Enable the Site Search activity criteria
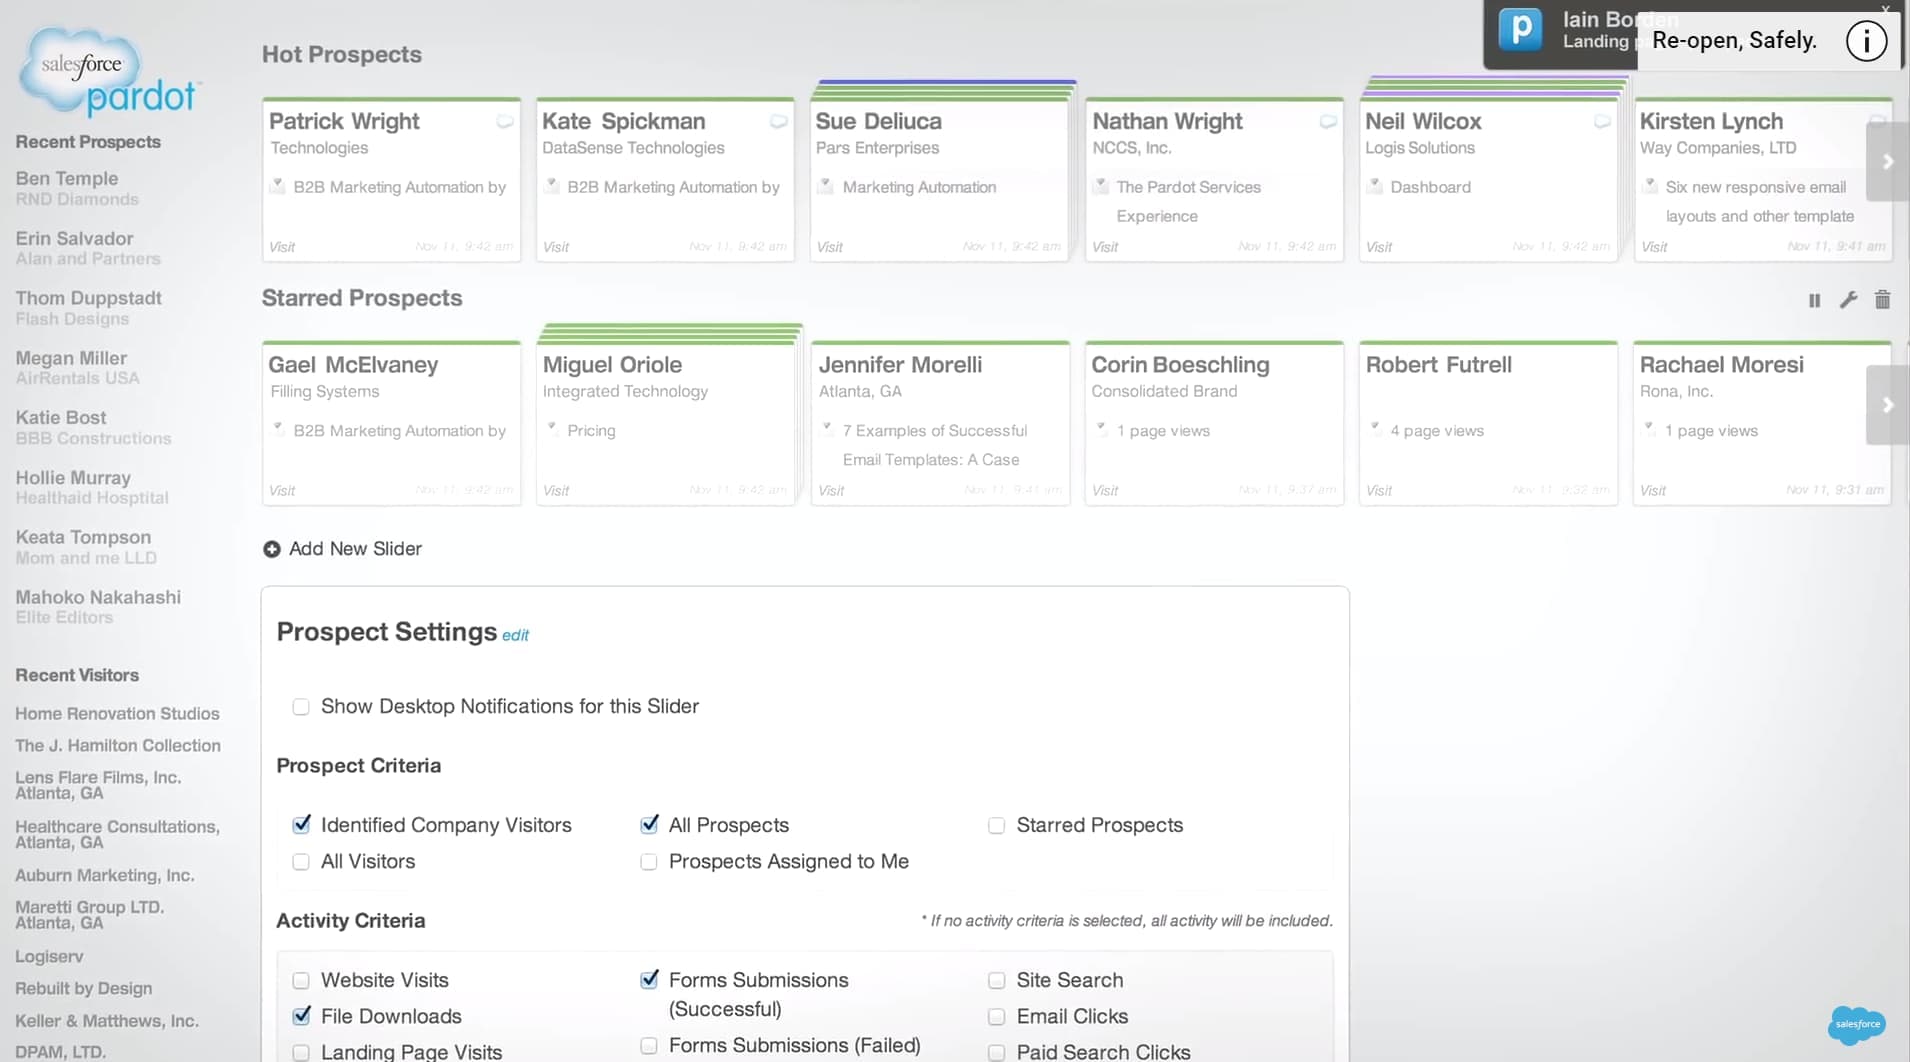 [x=997, y=980]
